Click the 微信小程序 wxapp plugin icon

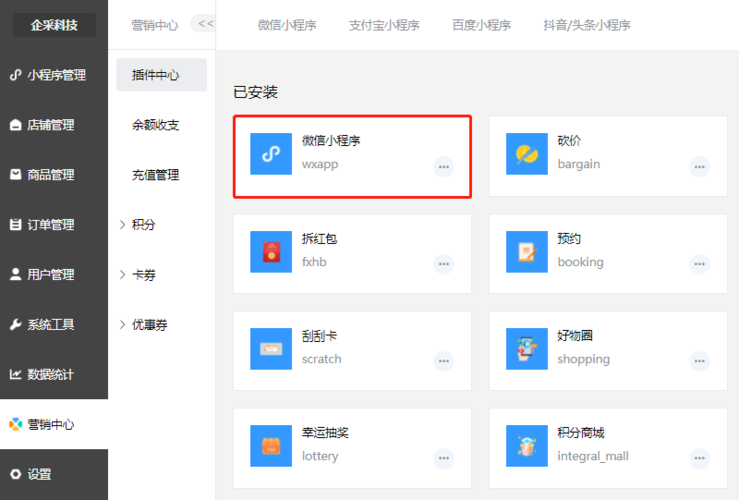tap(271, 154)
